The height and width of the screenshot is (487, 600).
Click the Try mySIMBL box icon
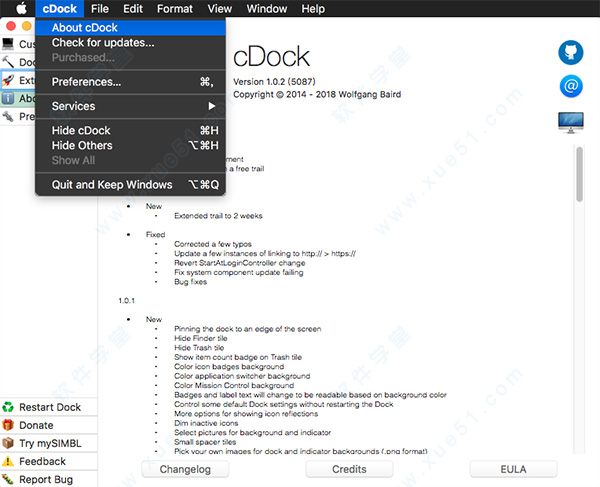pyautogui.click(x=8, y=443)
